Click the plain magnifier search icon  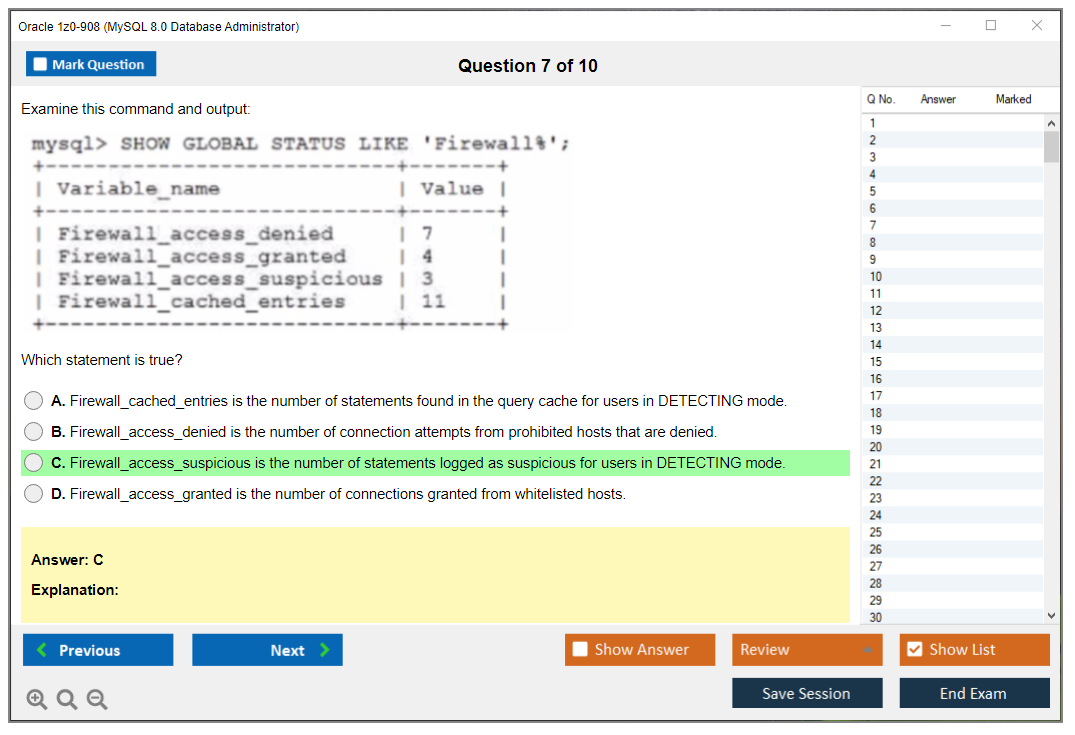[66, 699]
